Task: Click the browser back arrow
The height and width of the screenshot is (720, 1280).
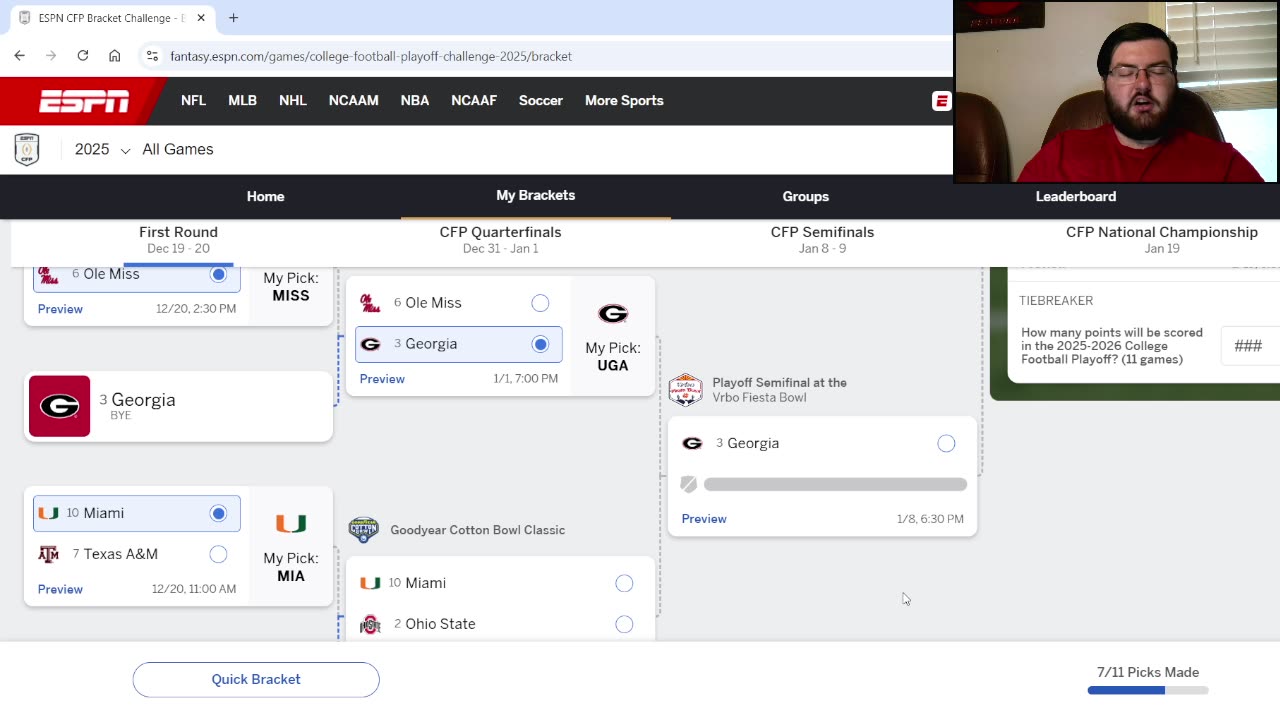Action: (x=20, y=56)
